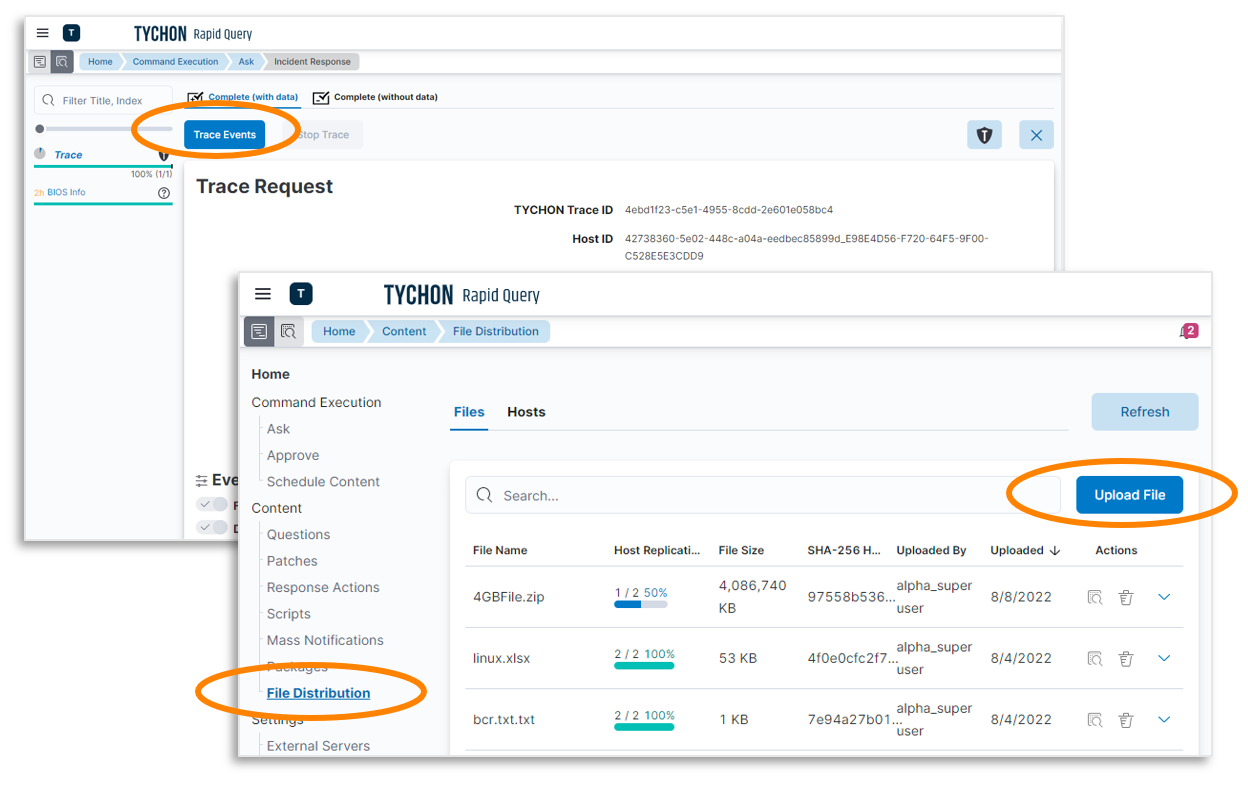1248x789 pixels.
Task: Click the Trace Events button
Action: (225, 135)
